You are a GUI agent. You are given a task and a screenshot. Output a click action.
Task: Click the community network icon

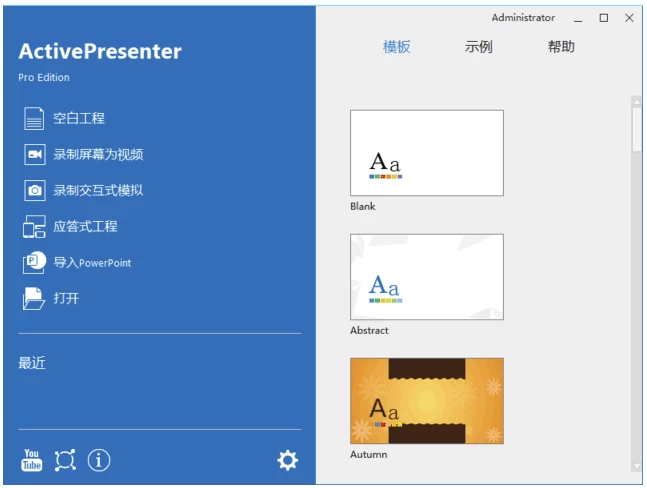click(65, 460)
